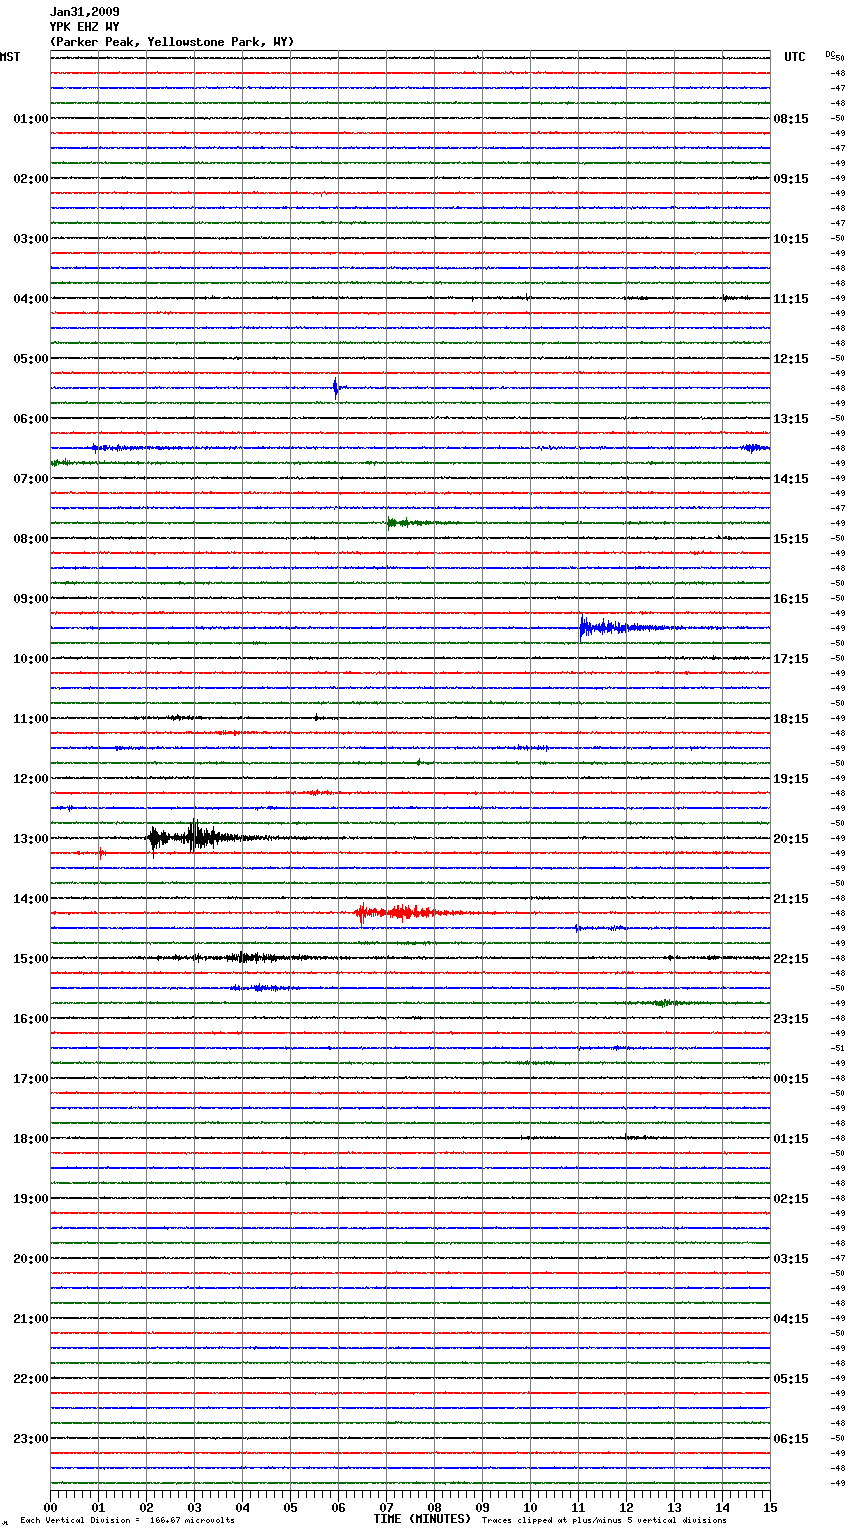Select the '23:00' MST hour label

coord(30,1439)
